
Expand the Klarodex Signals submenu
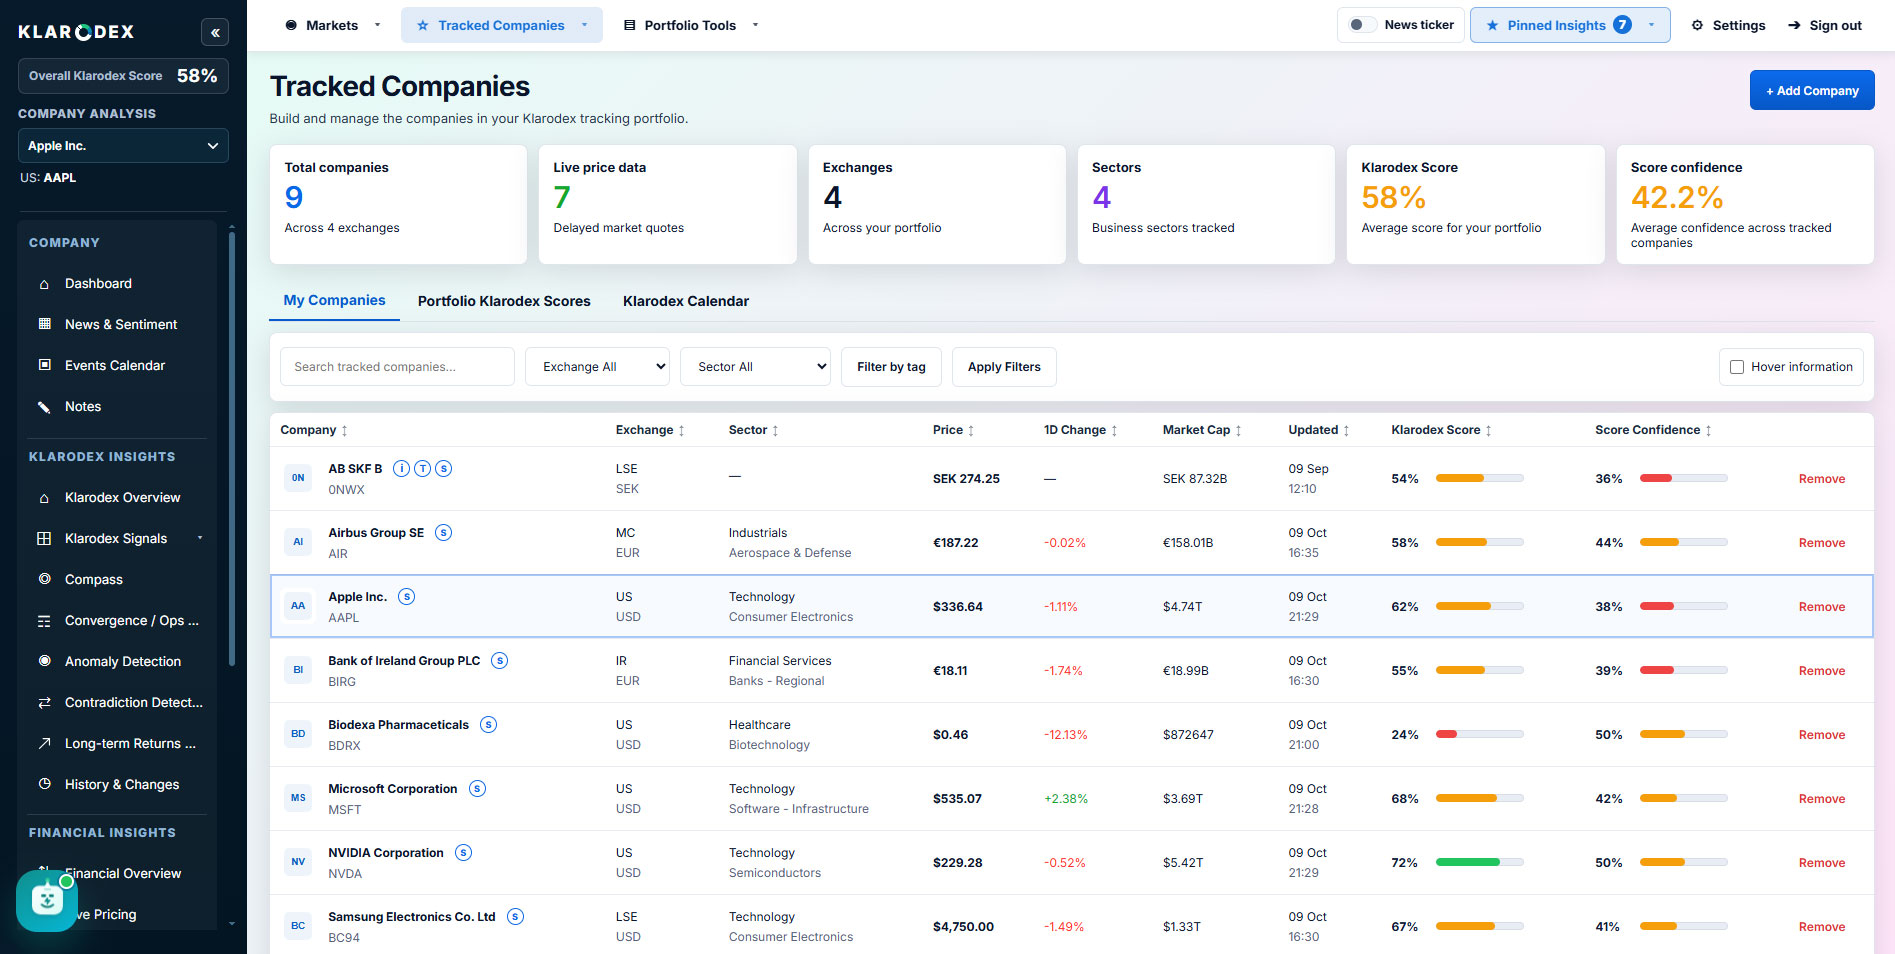tap(200, 538)
